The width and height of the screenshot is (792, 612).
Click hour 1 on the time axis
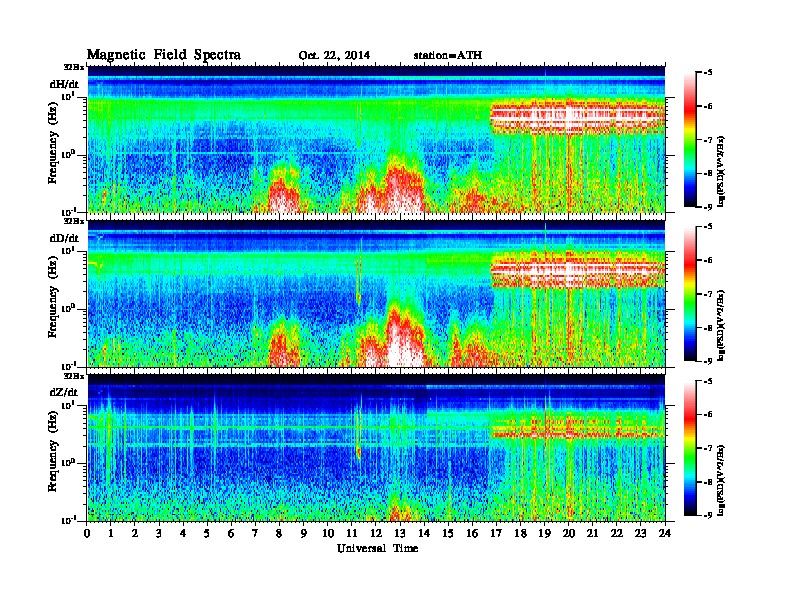point(111,533)
